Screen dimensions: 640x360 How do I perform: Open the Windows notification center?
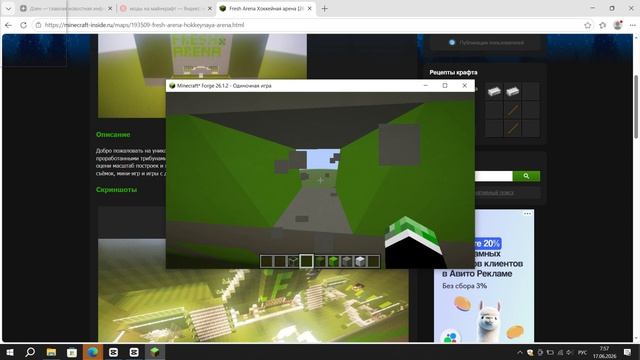(627, 352)
